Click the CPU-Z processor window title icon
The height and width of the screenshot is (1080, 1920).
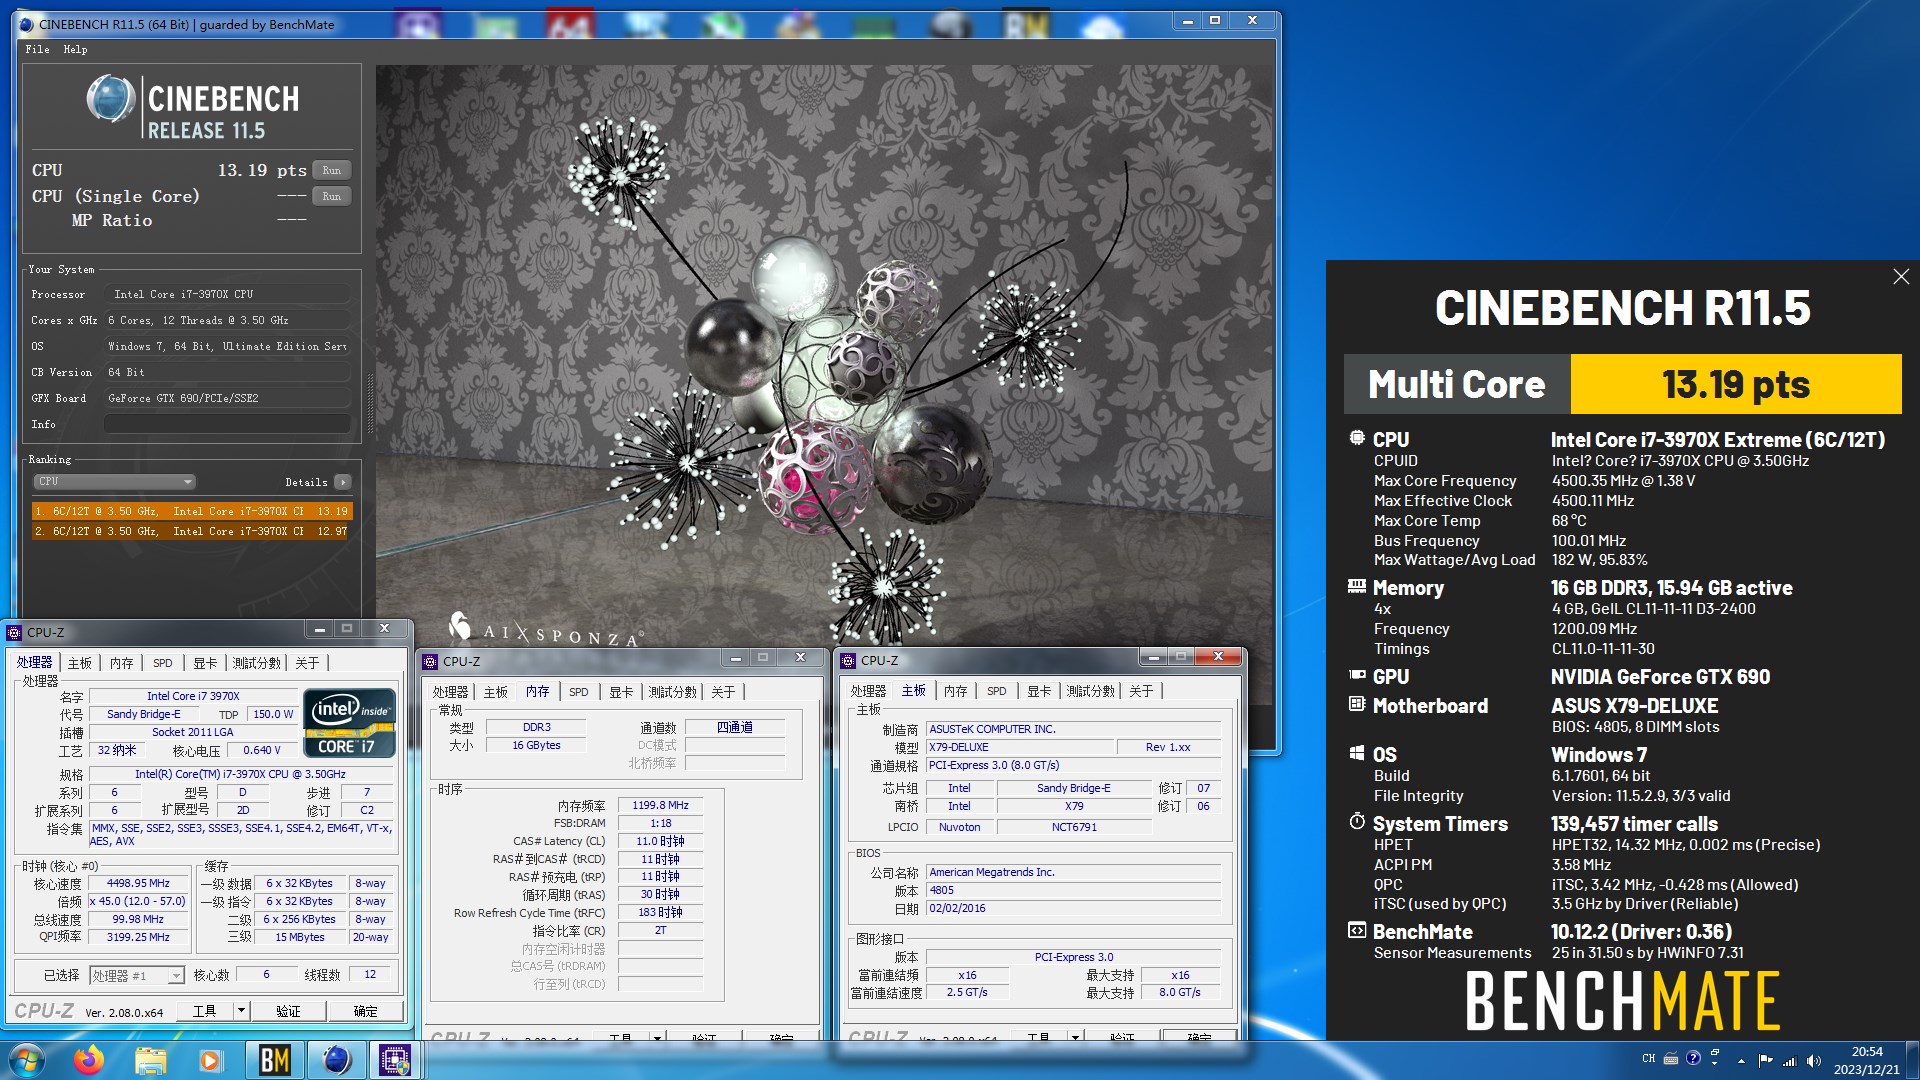point(14,632)
